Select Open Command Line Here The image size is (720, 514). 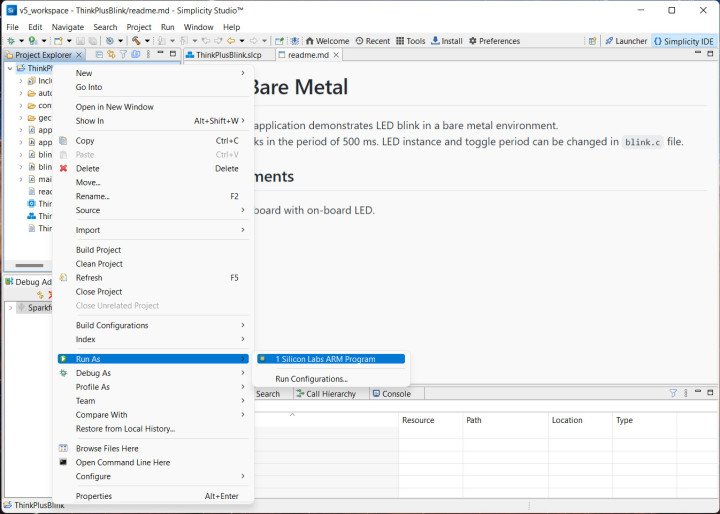153,463
